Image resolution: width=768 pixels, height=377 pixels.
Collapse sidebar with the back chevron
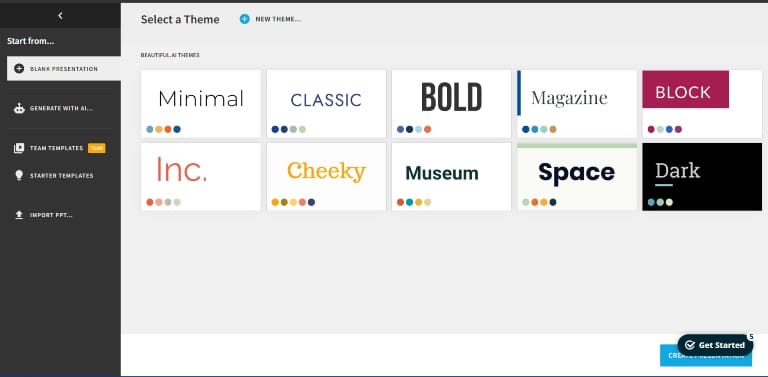pos(60,16)
